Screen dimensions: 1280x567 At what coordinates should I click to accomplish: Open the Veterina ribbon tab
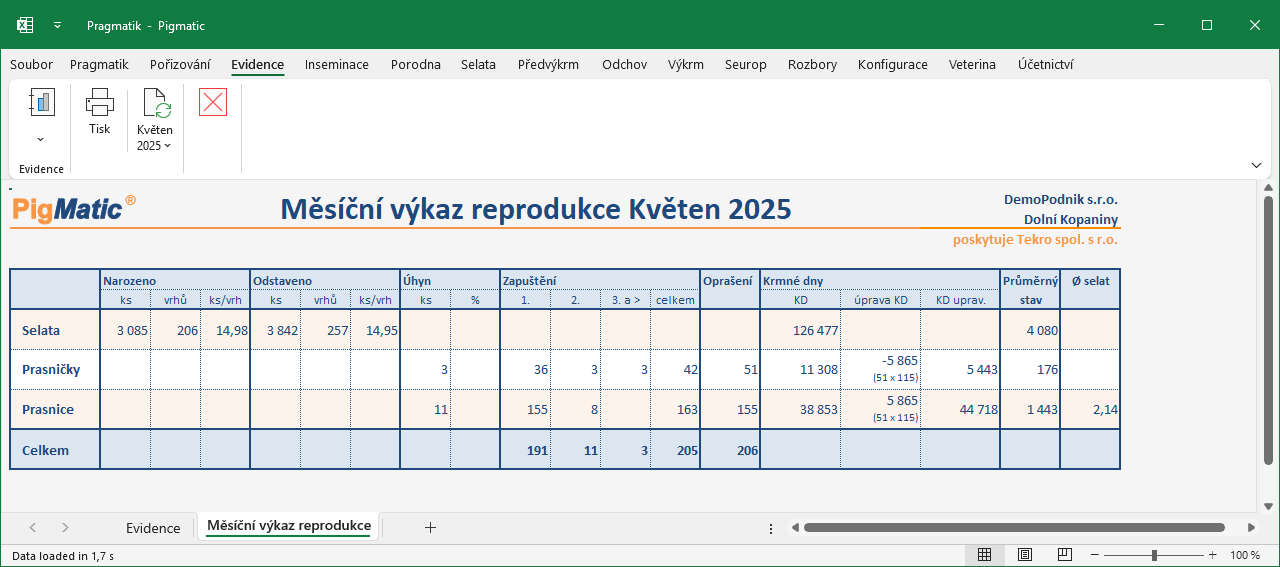click(972, 65)
